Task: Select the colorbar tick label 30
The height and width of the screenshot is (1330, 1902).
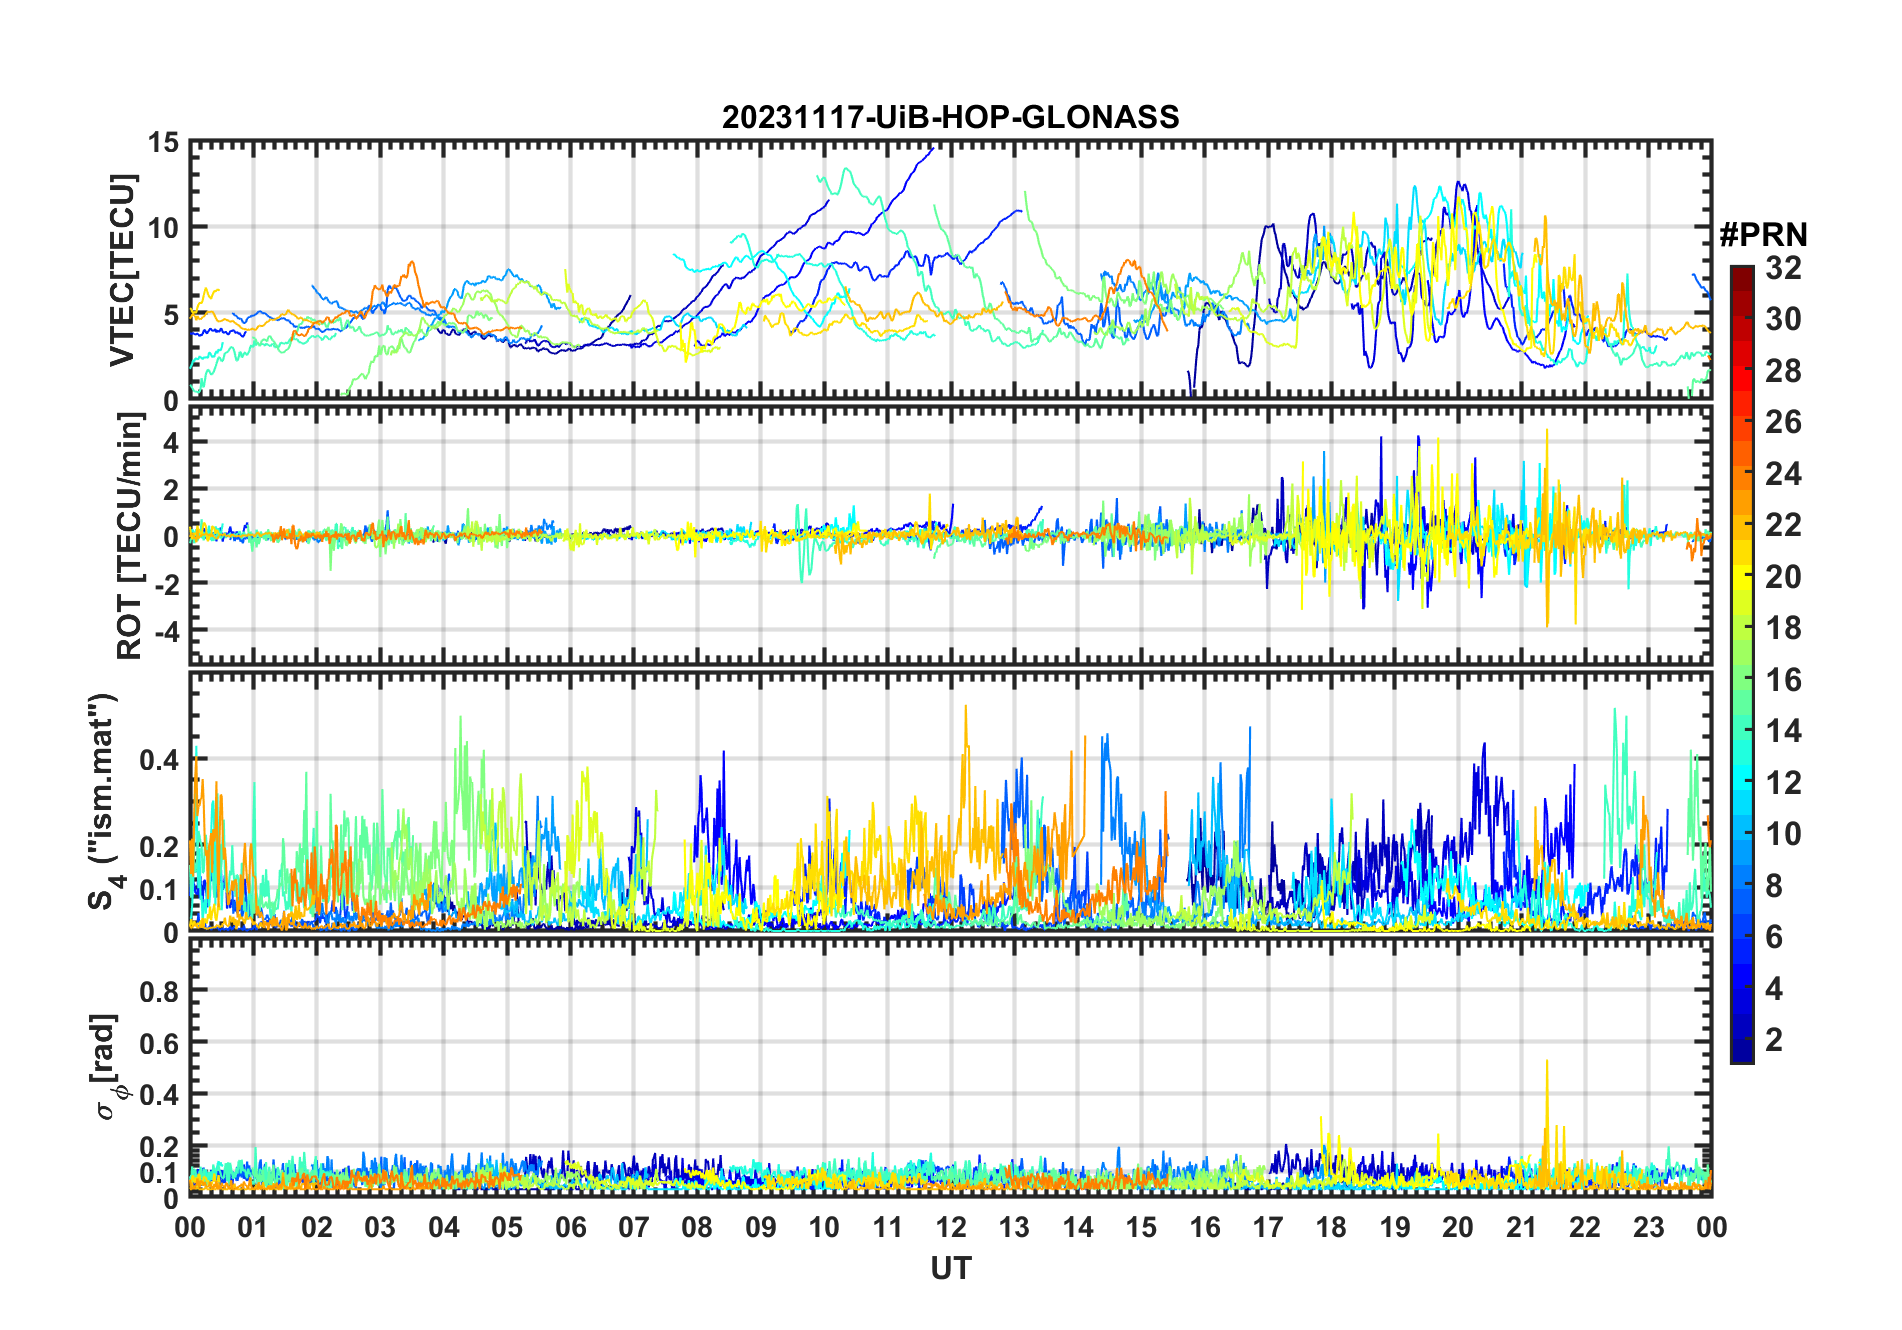Action: [1783, 319]
